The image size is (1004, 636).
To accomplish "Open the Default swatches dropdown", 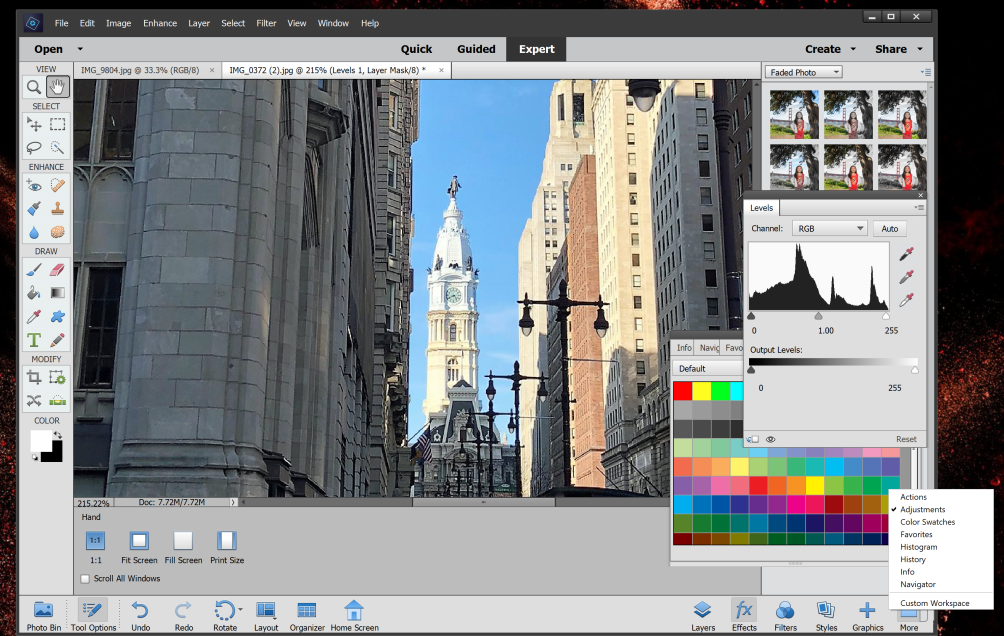I will (x=707, y=368).
